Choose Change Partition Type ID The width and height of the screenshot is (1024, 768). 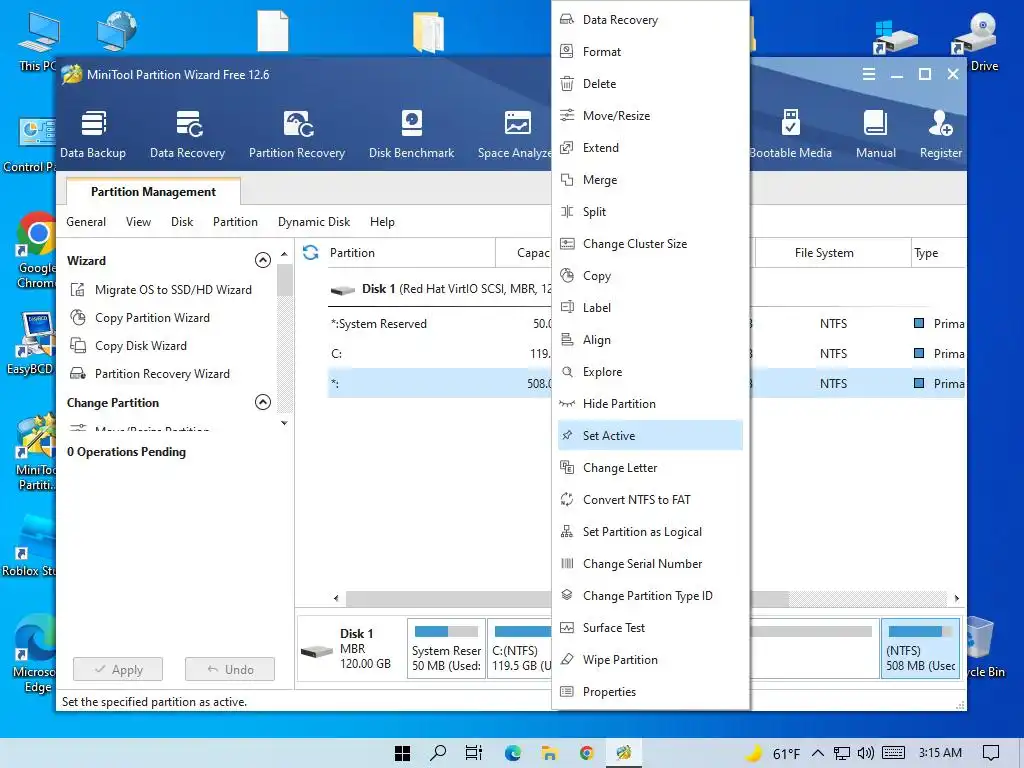pyautogui.click(x=650, y=596)
